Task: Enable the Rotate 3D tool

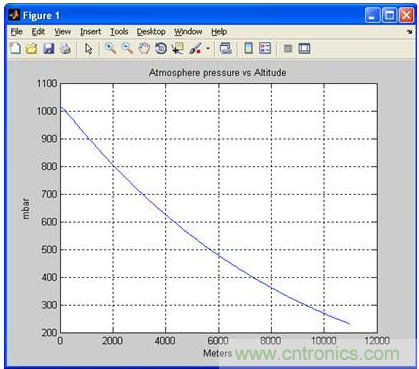Action: point(161,49)
